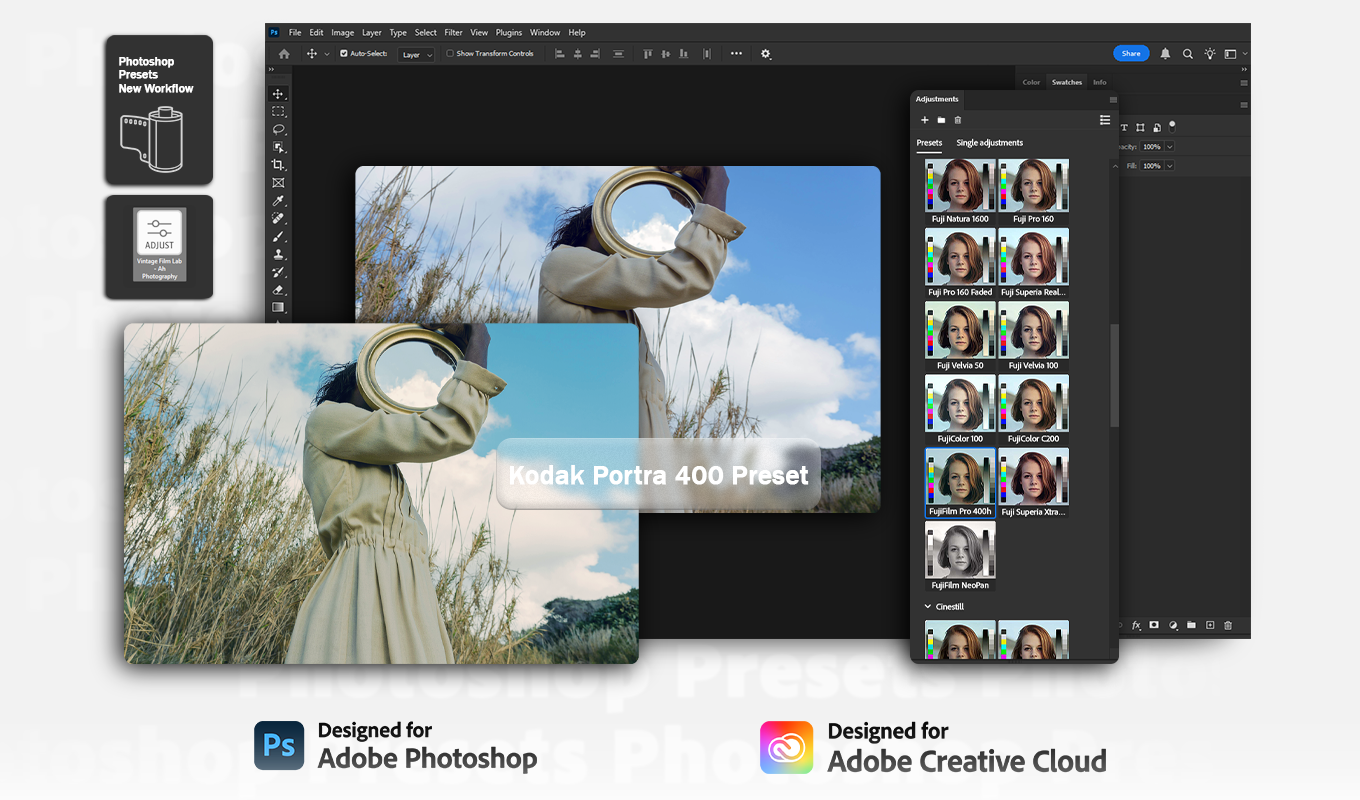The width and height of the screenshot is (1360, 800).
Task: Activate the Eraser tool
Action: click(x=279, y=290)
